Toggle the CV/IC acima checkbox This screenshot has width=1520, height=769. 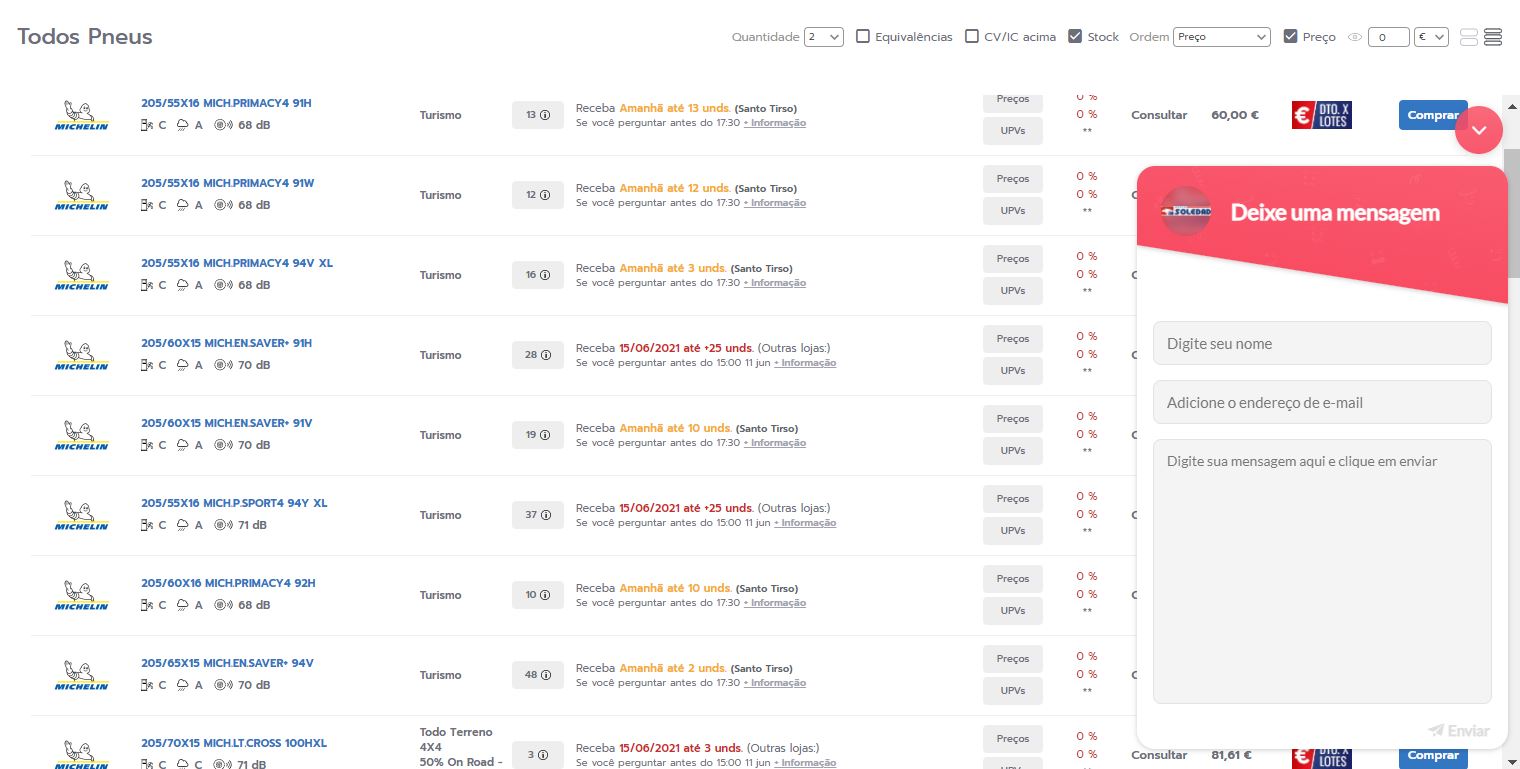click(x=972, y=37)
